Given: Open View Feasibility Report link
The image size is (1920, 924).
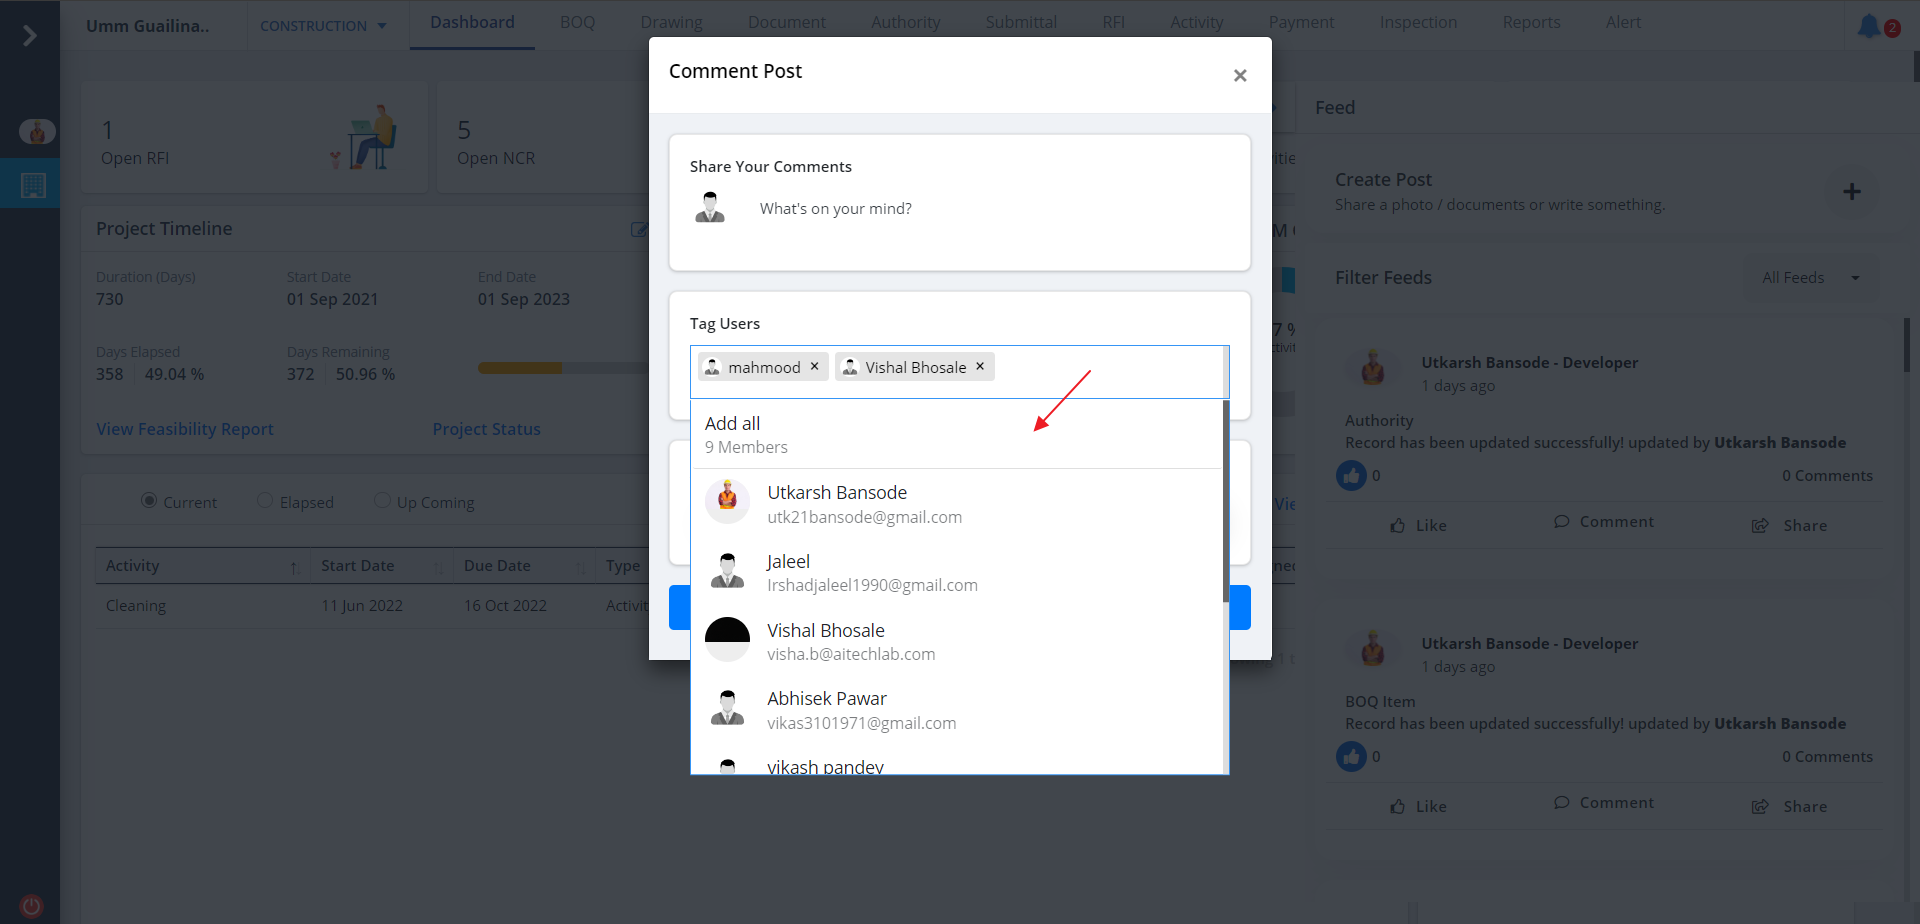Looking at the screenshot, I should (185, 429).
